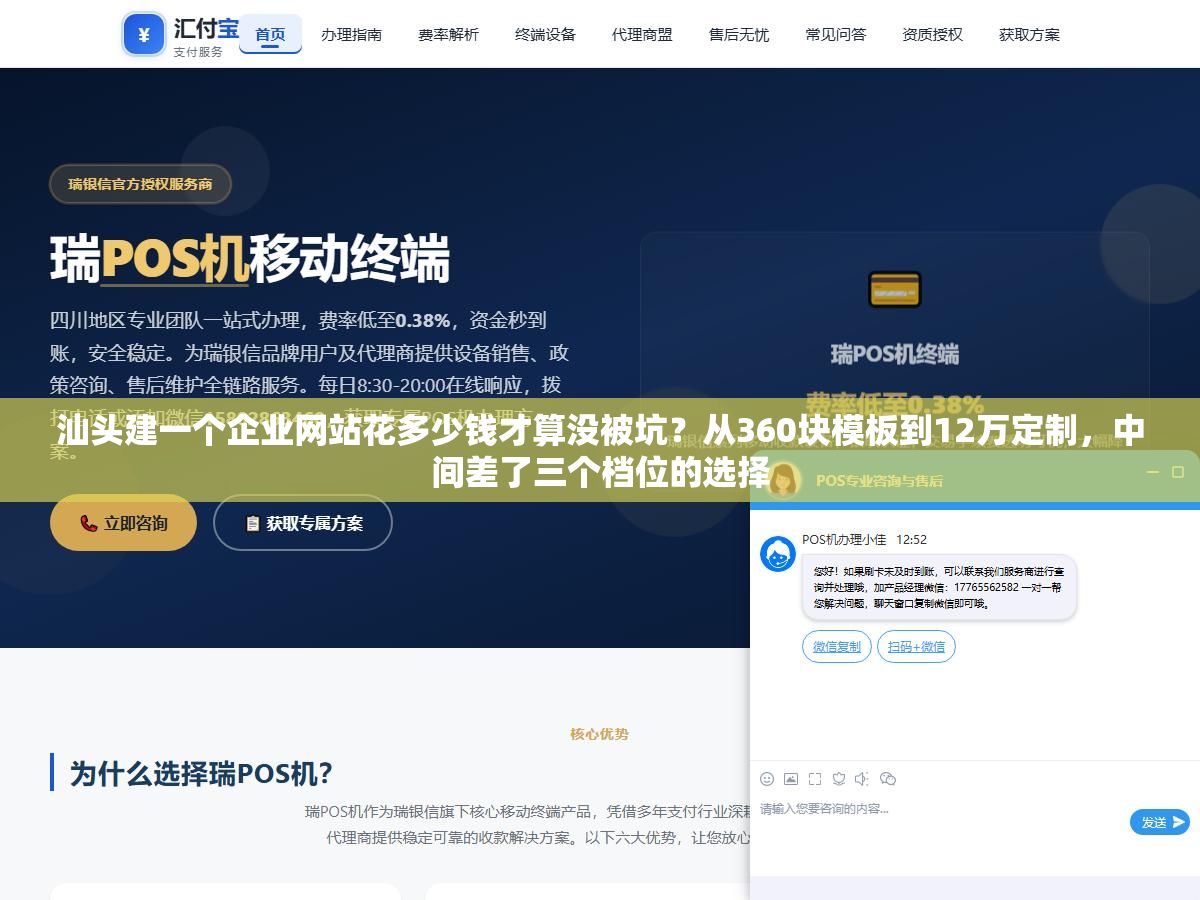Minimize the POS chat window
The width and height of the screenshot is (1200, 900).
1152,472
